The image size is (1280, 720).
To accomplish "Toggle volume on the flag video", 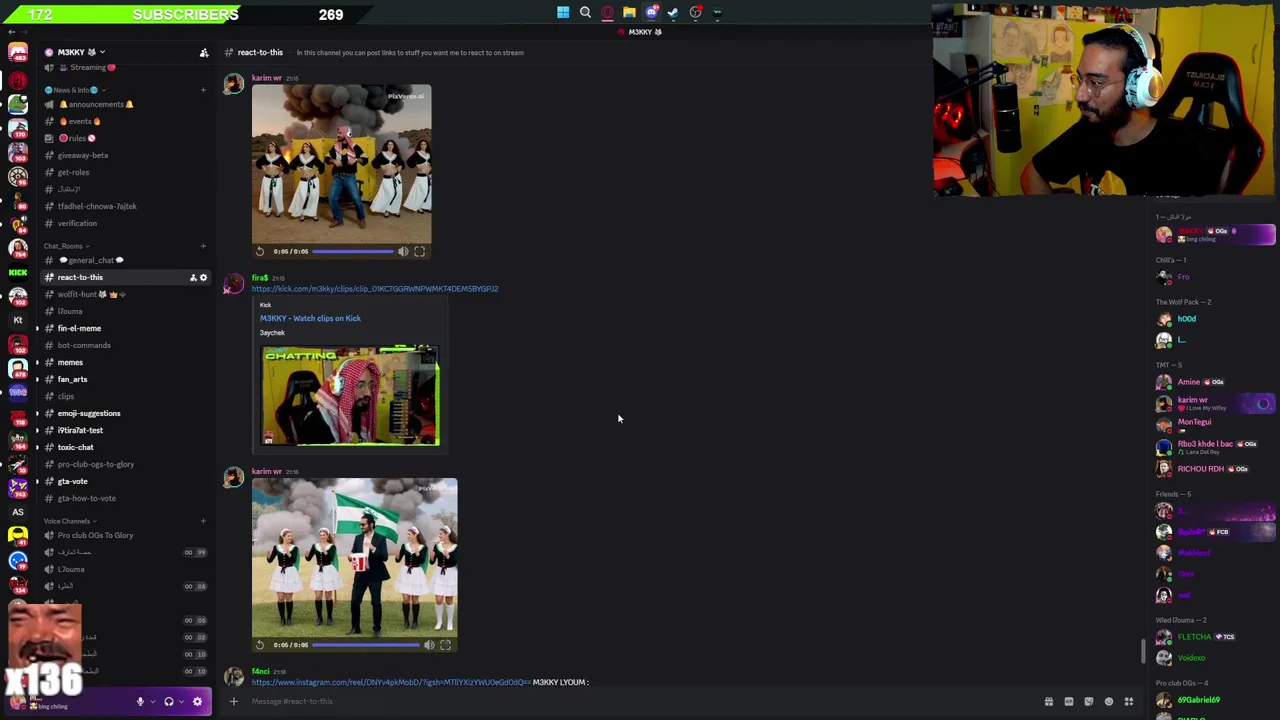I will [x=429, y=645].
